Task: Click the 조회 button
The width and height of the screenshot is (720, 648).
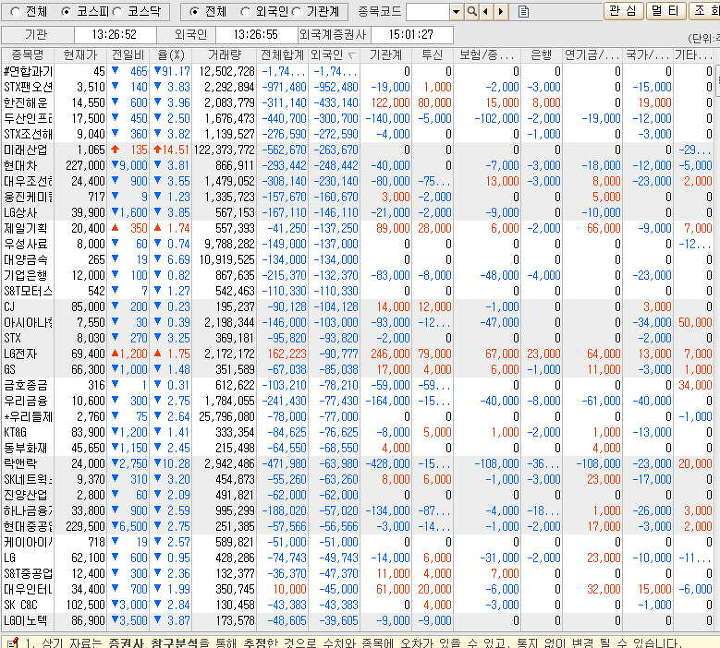Action: 705,11
